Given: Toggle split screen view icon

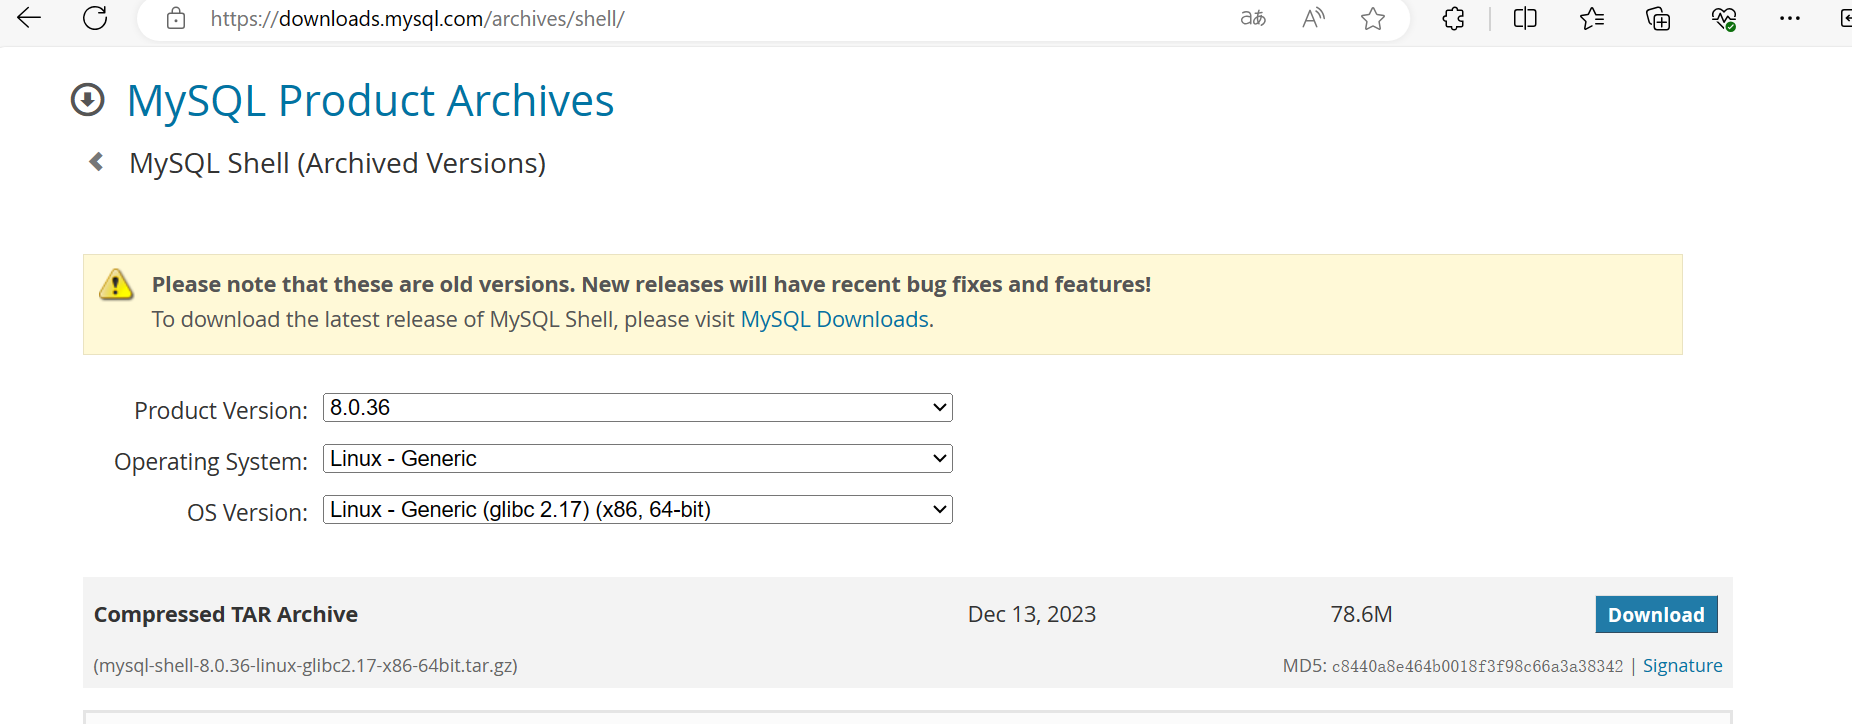Looking at the screenshot, I should pos(1525,18).
